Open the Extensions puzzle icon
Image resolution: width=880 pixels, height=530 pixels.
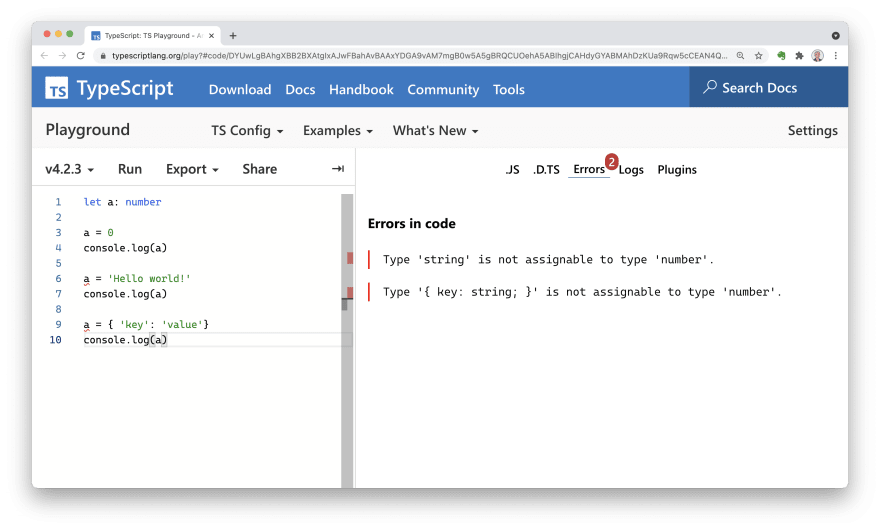coord(799,56)
